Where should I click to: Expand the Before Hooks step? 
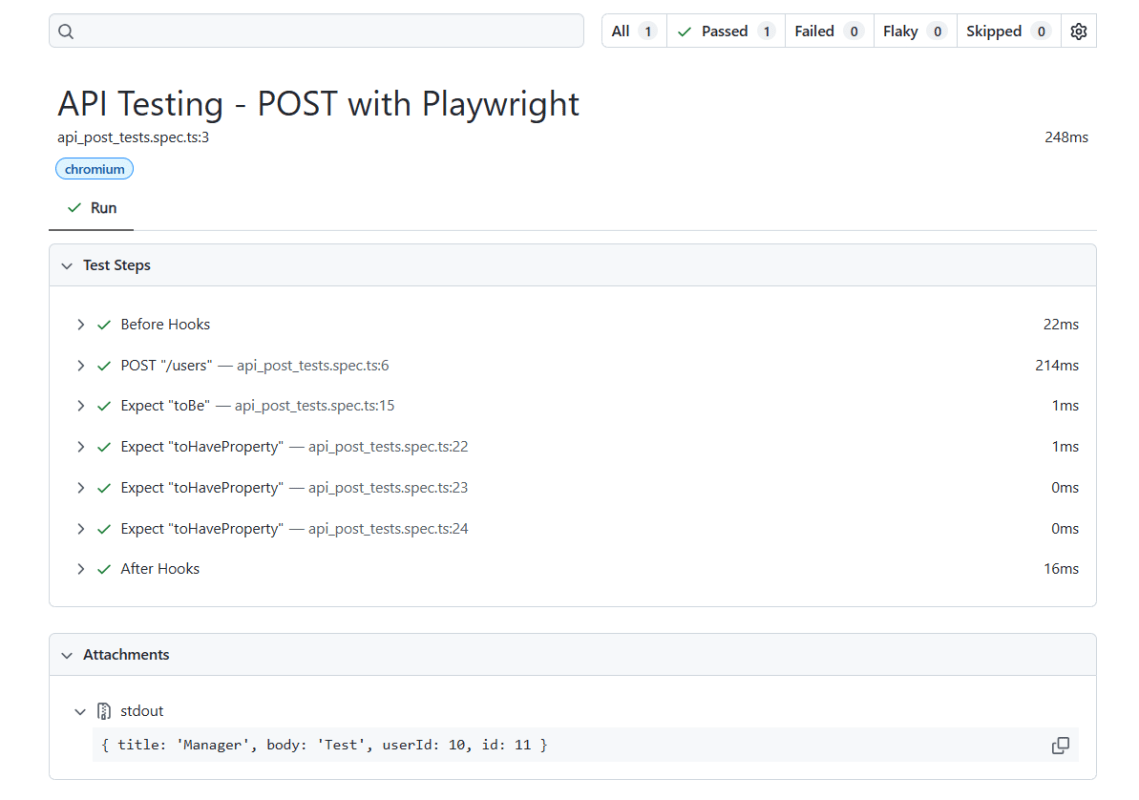click(x=81, y=325)
